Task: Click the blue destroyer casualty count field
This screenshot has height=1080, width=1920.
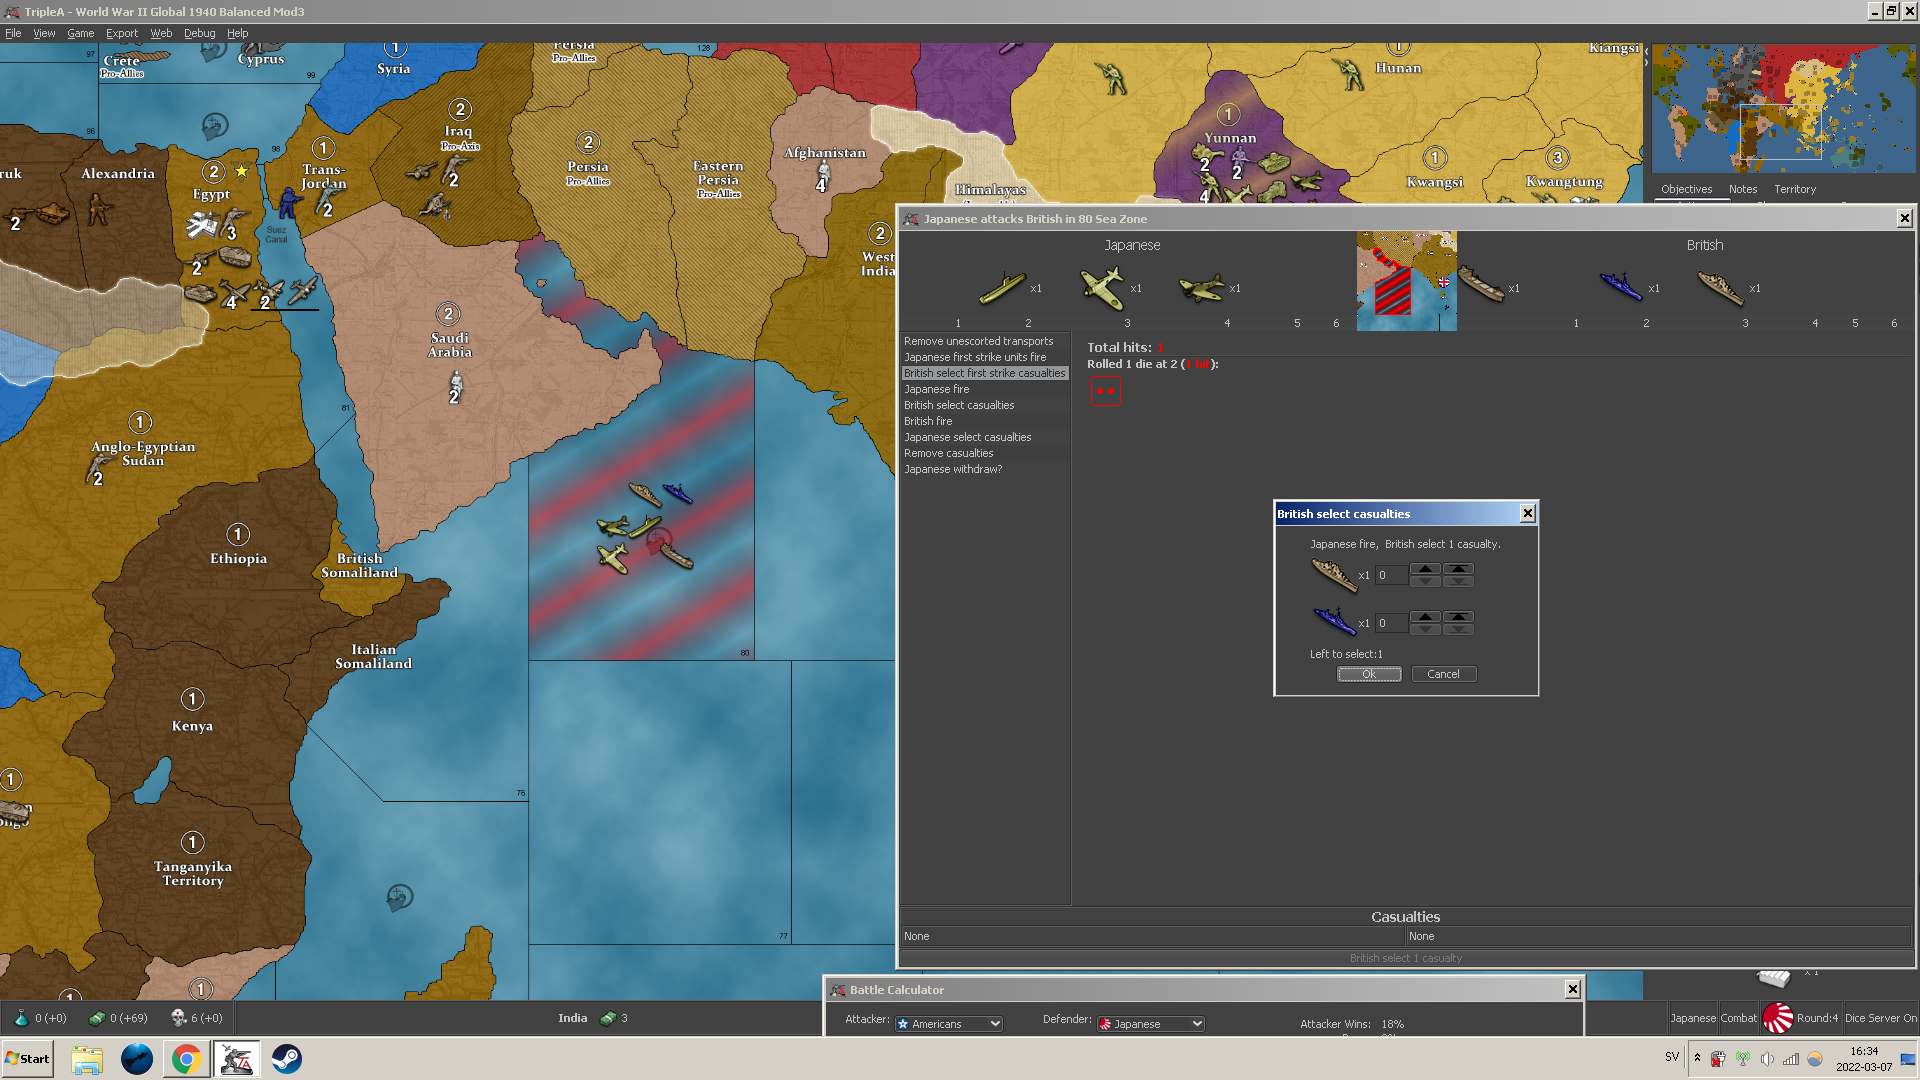Action: (x=1391, y=623)
